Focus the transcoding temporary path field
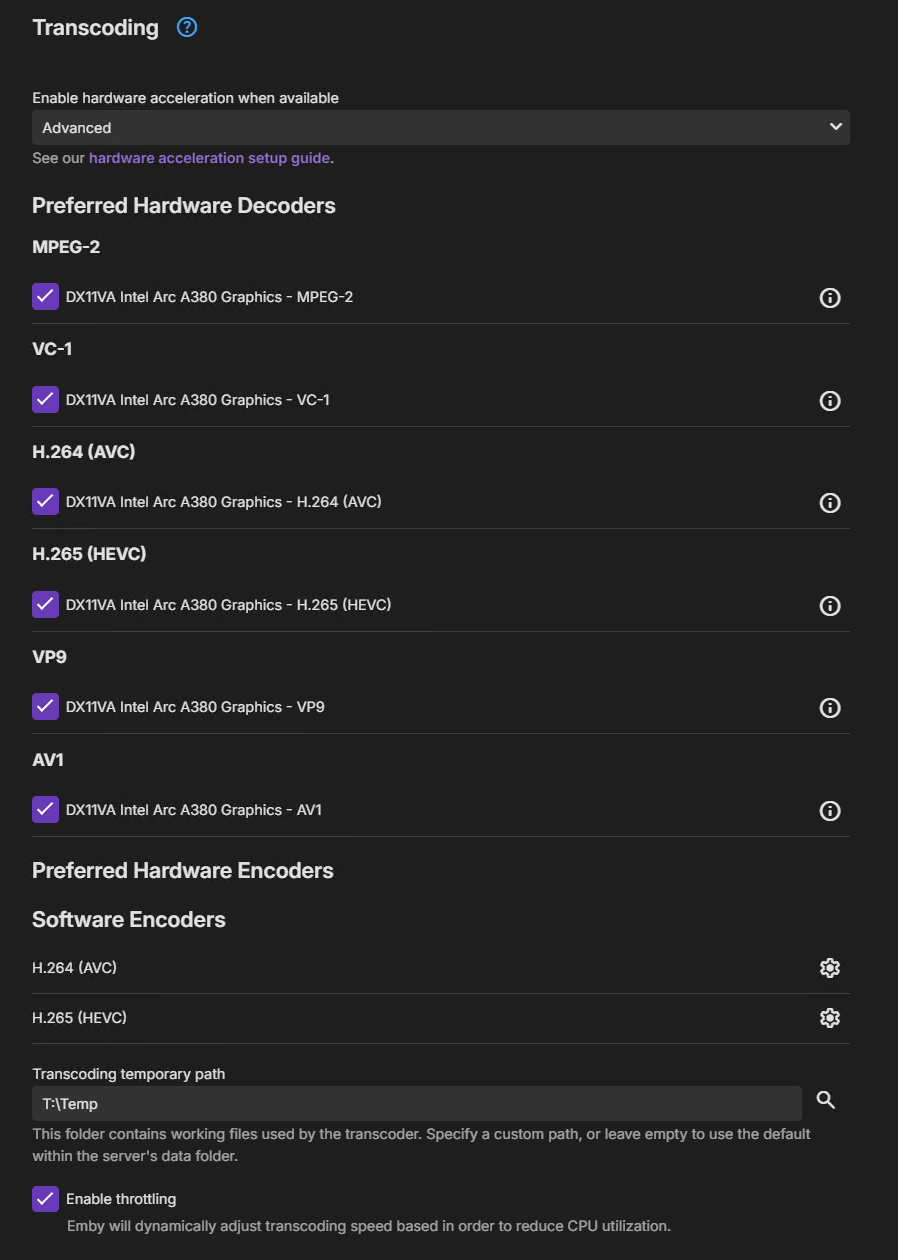Image resolution: width=898 pixels, height=1260 pixels. coord(417,1104)
